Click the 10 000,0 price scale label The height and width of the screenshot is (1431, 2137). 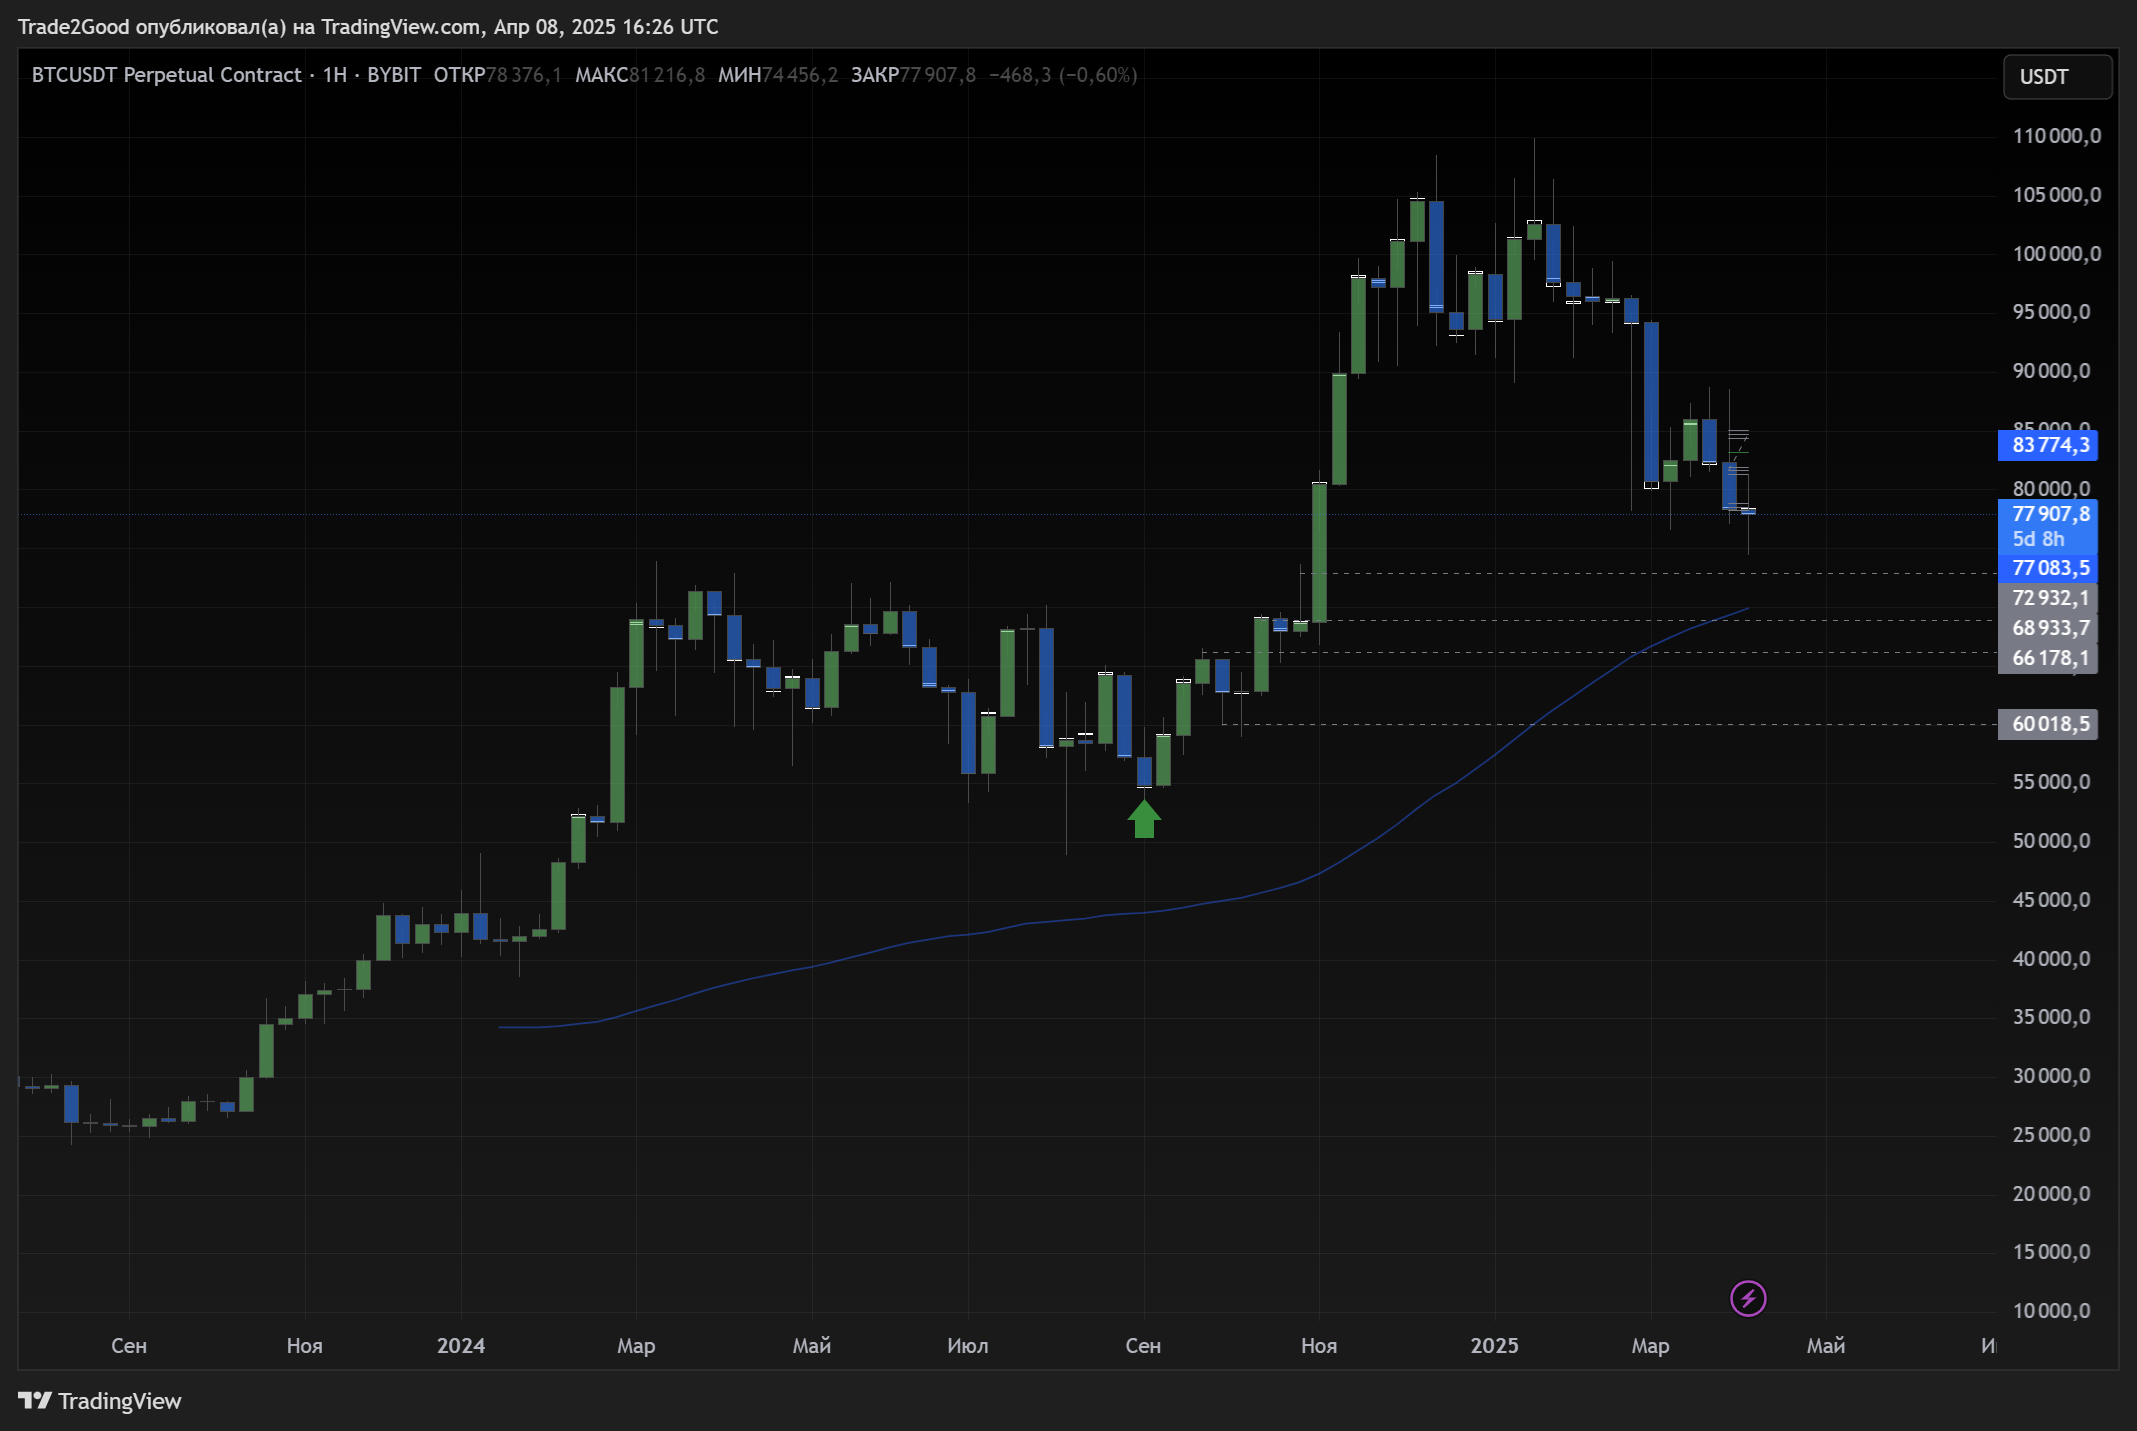[2051, 1311]
